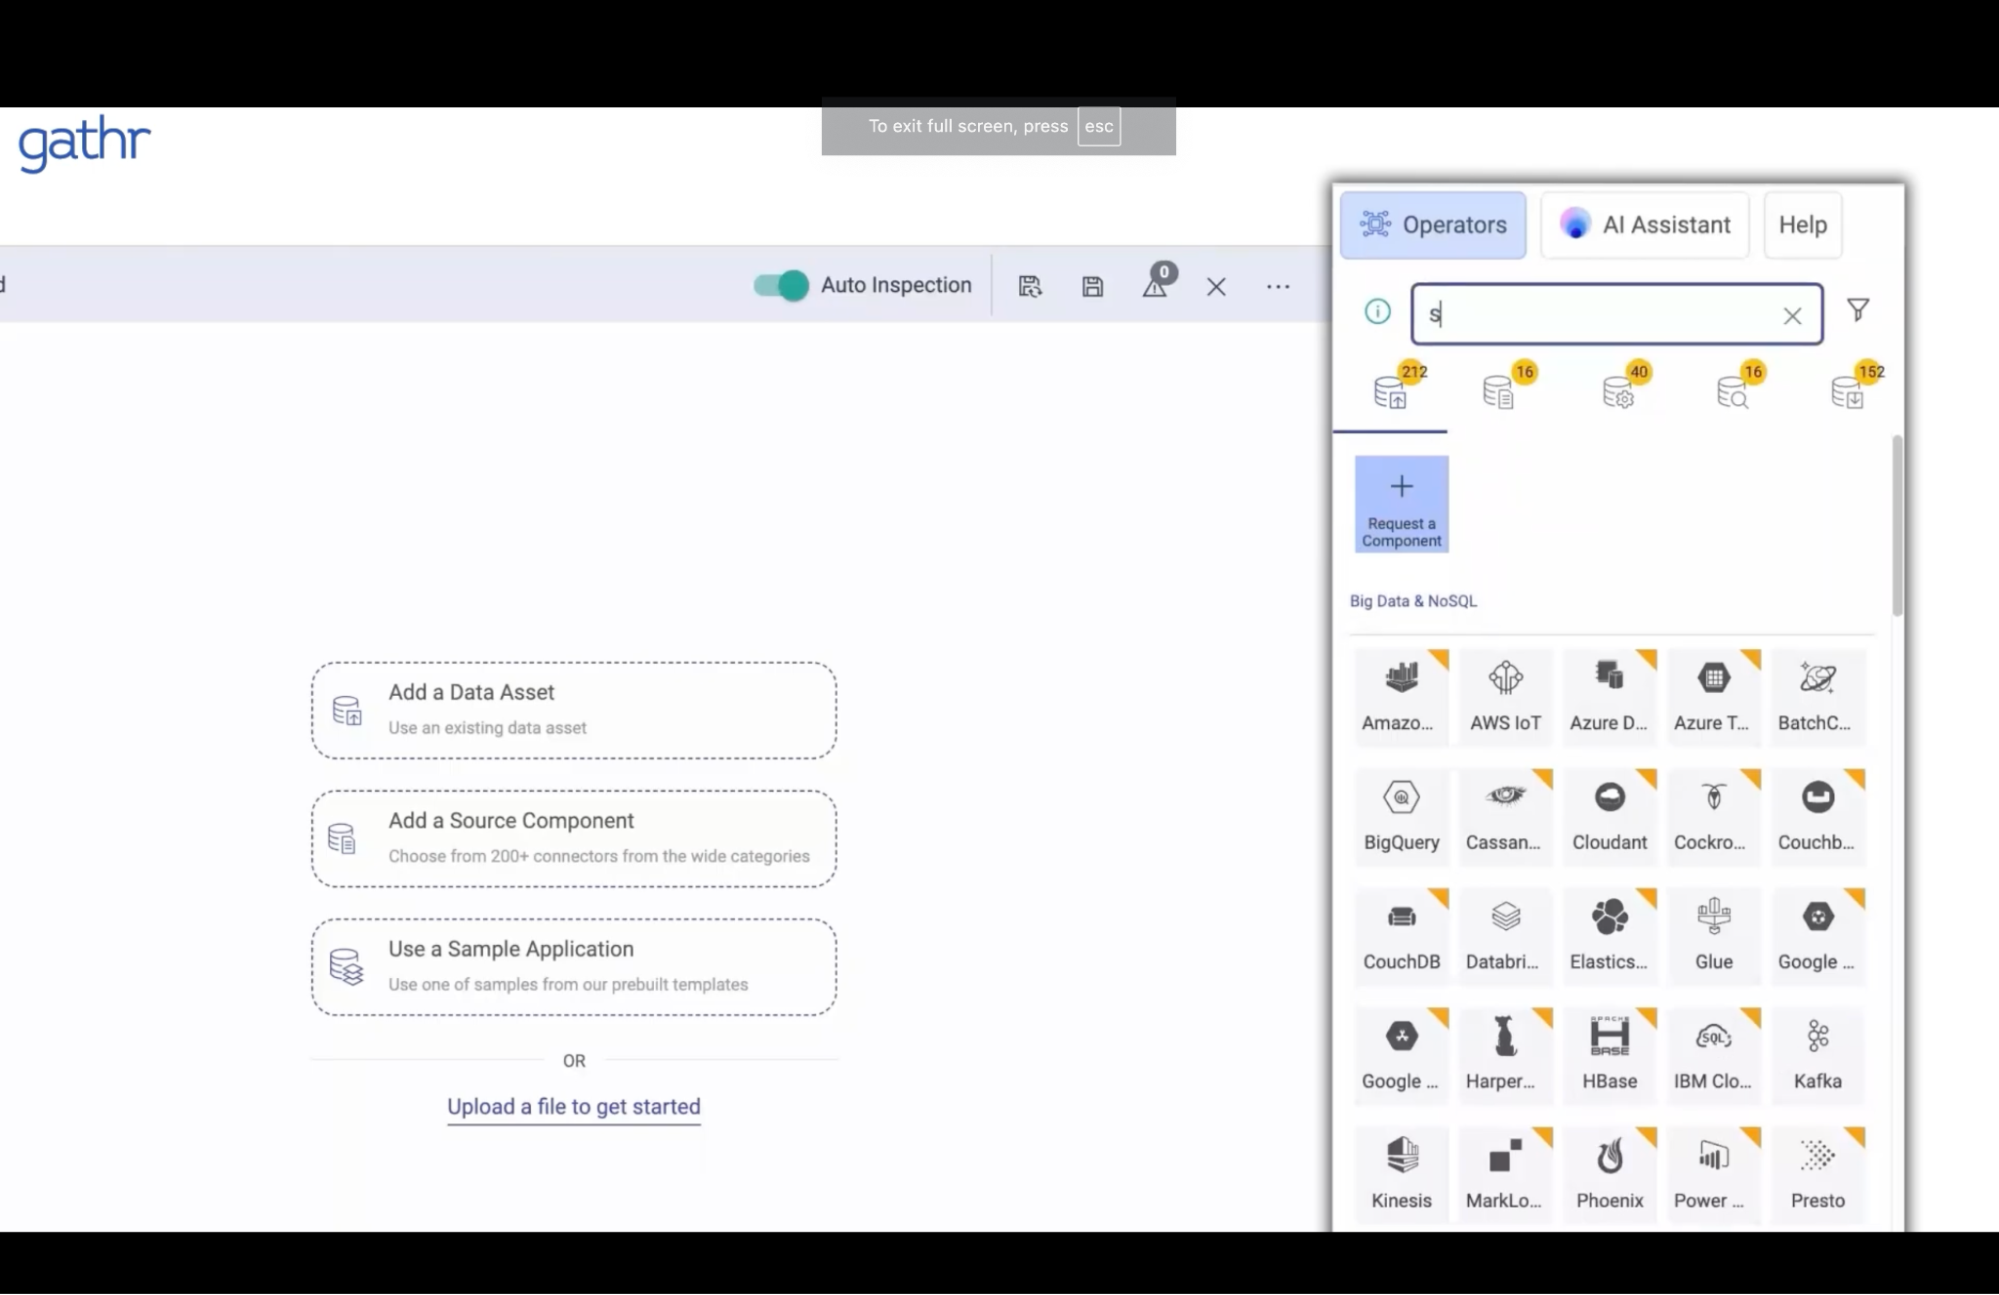Screen dimensions: 1999x1295
Task: Add the BigQuery connector
Action: pos(1401,815)
